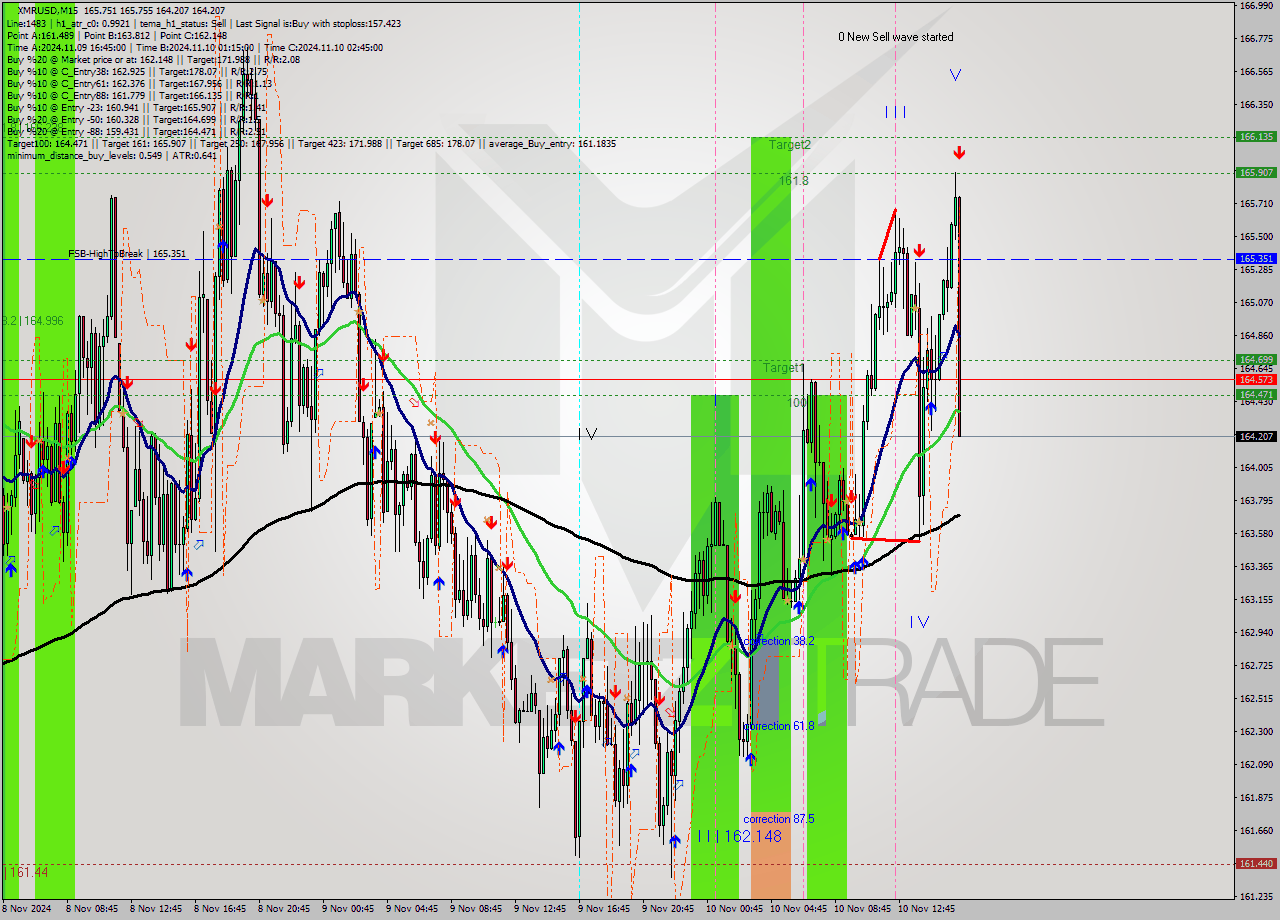Click the '10 Nov 00:45' time axis label
The width and height of the screenshot is (1280, 920).
735,909
